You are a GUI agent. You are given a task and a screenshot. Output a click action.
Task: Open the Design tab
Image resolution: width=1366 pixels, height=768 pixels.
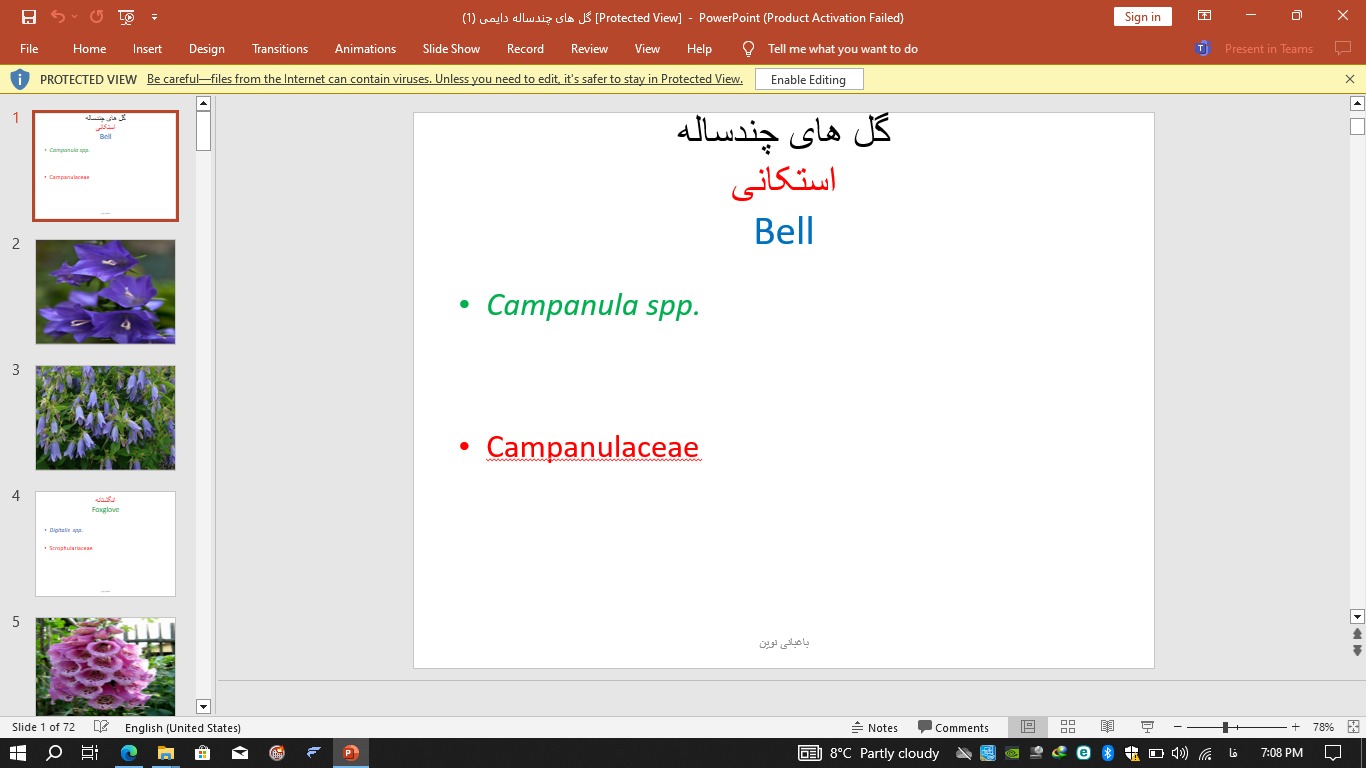click(206, 49)
